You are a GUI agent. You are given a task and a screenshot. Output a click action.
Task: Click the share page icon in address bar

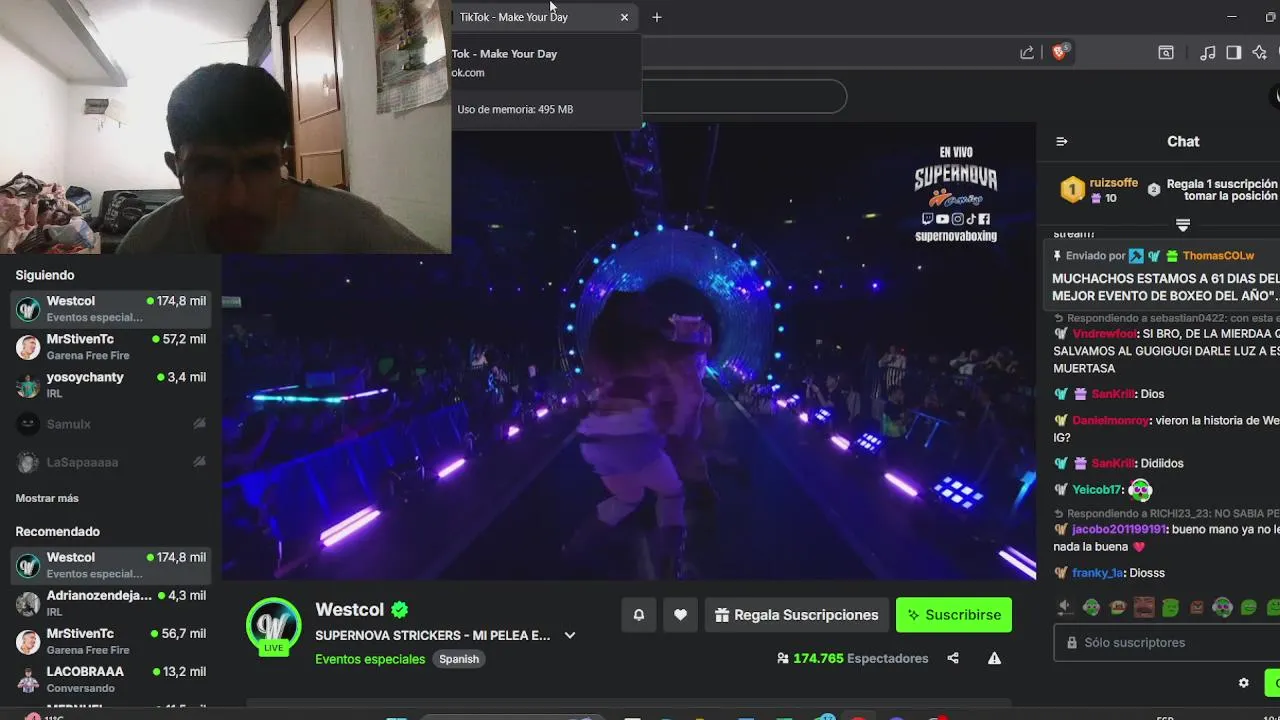pos(1027,53)
